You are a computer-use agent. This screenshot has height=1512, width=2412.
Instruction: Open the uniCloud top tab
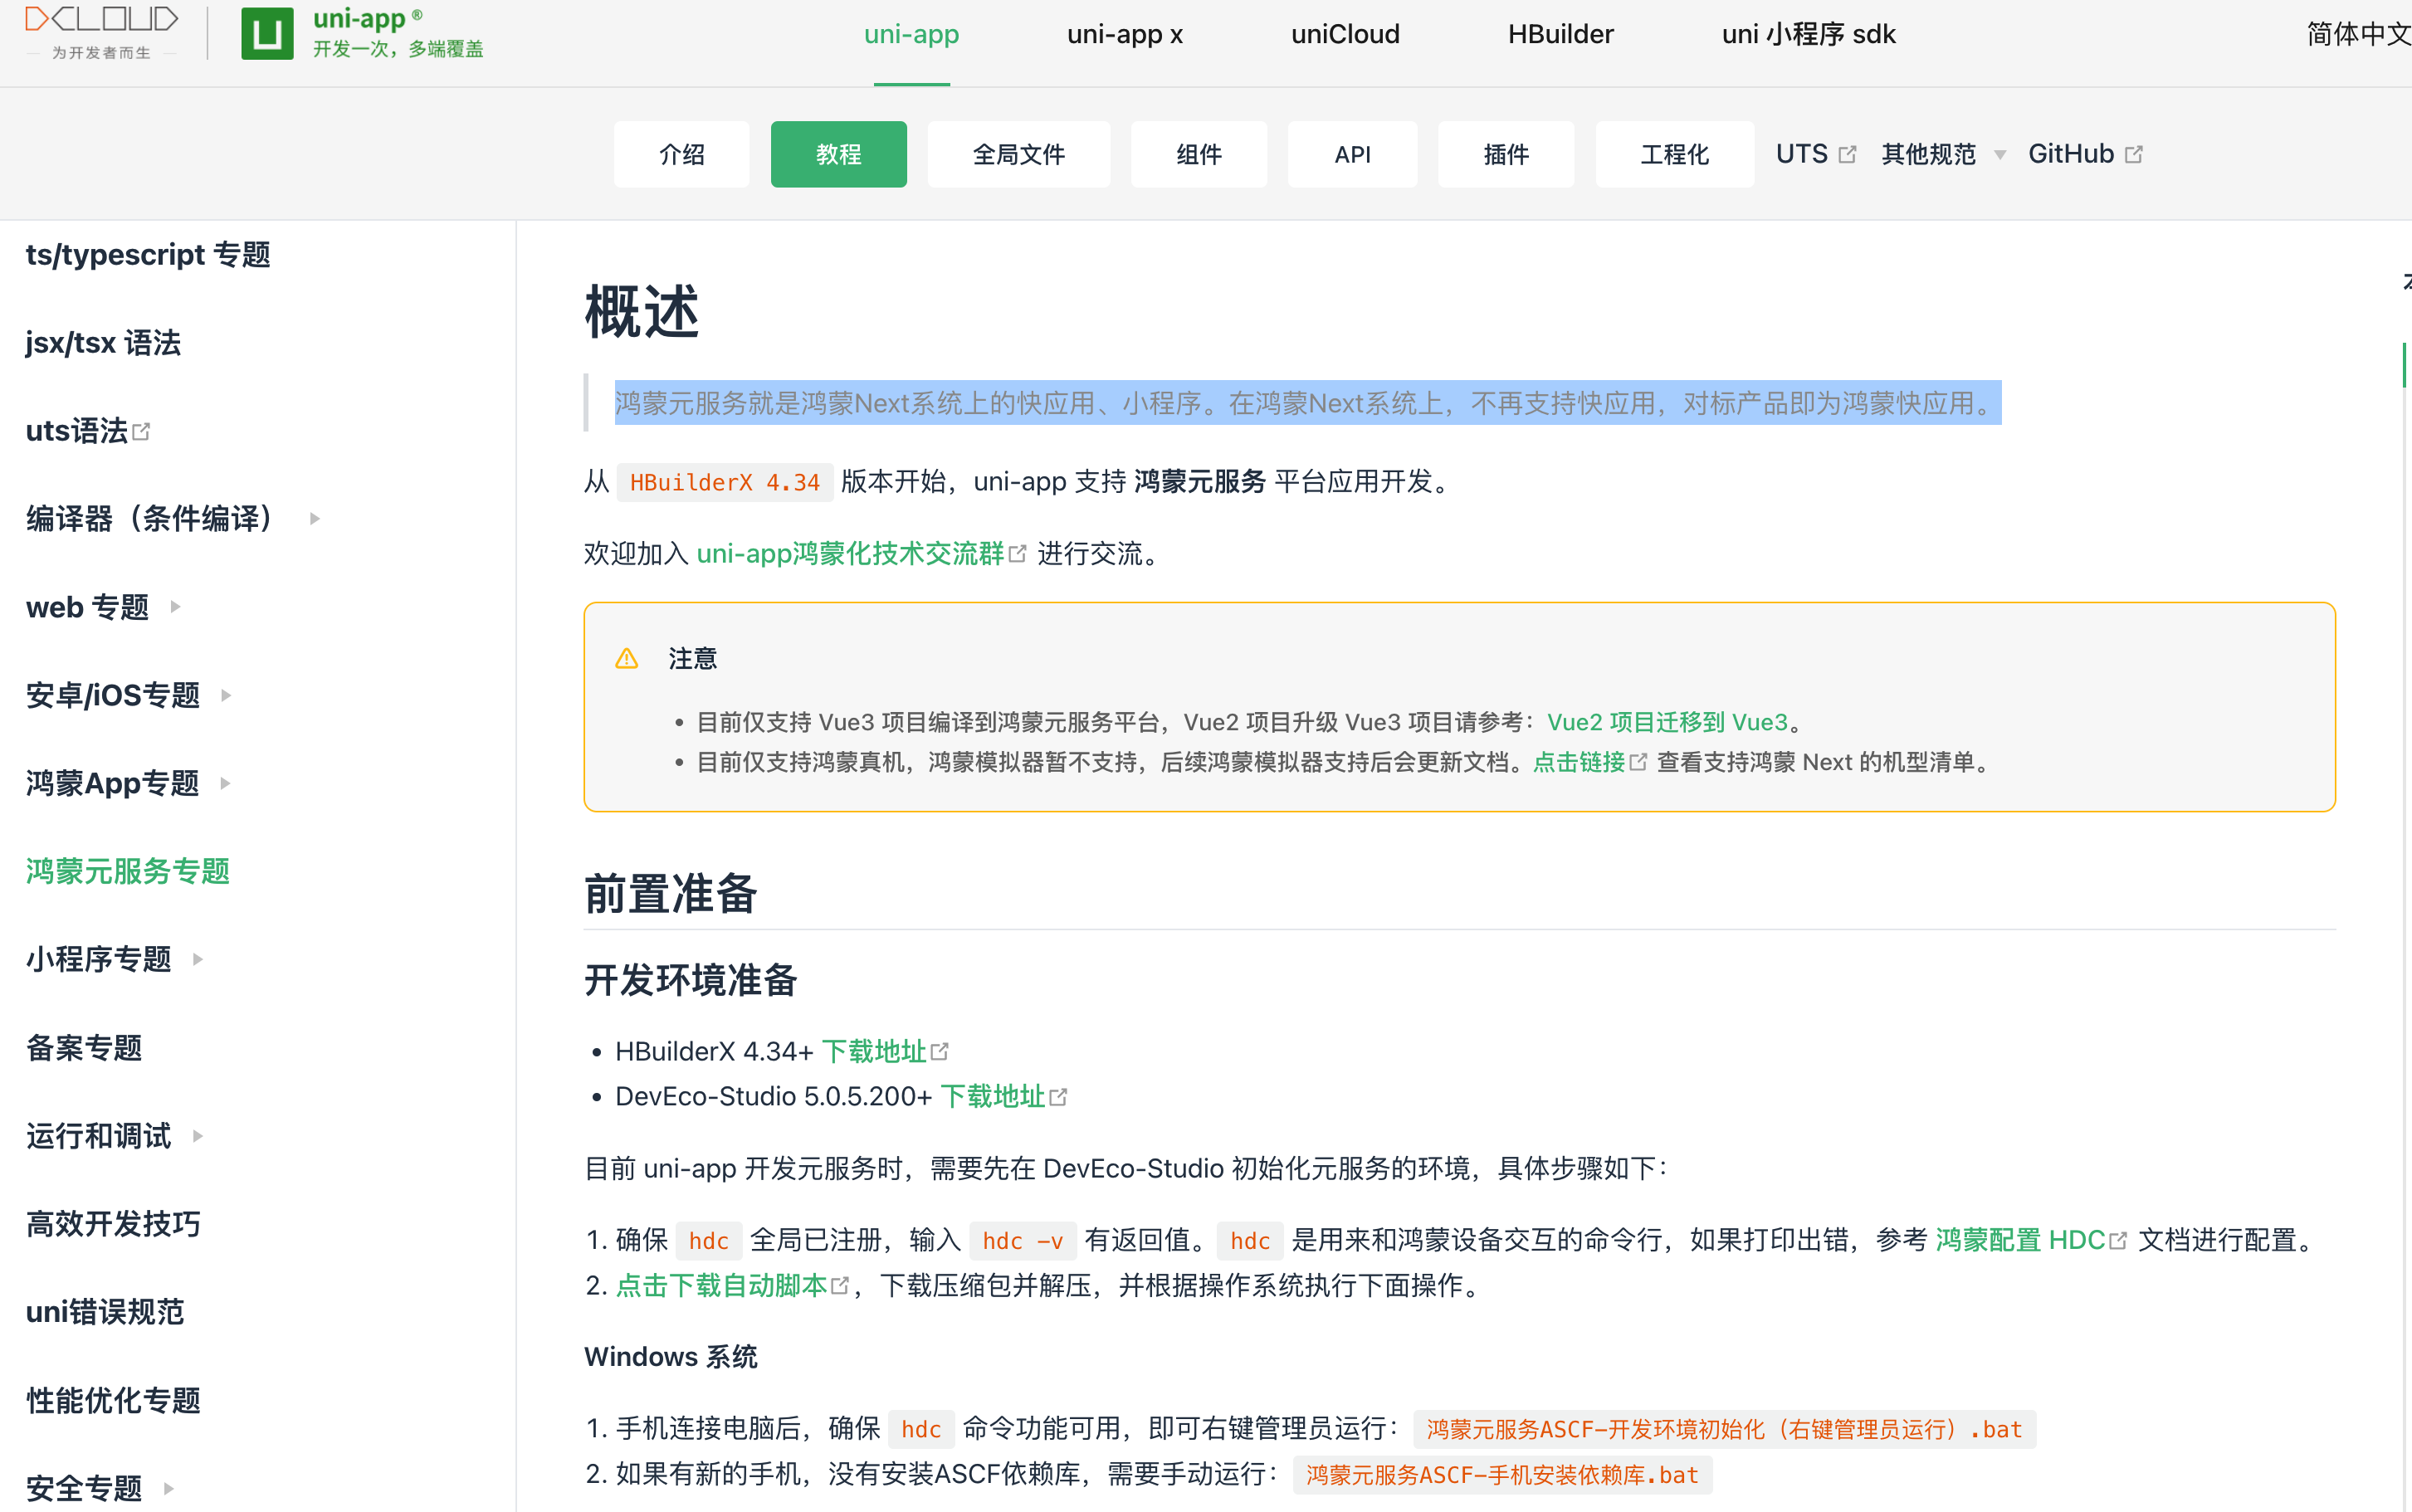pos(1345,34)
